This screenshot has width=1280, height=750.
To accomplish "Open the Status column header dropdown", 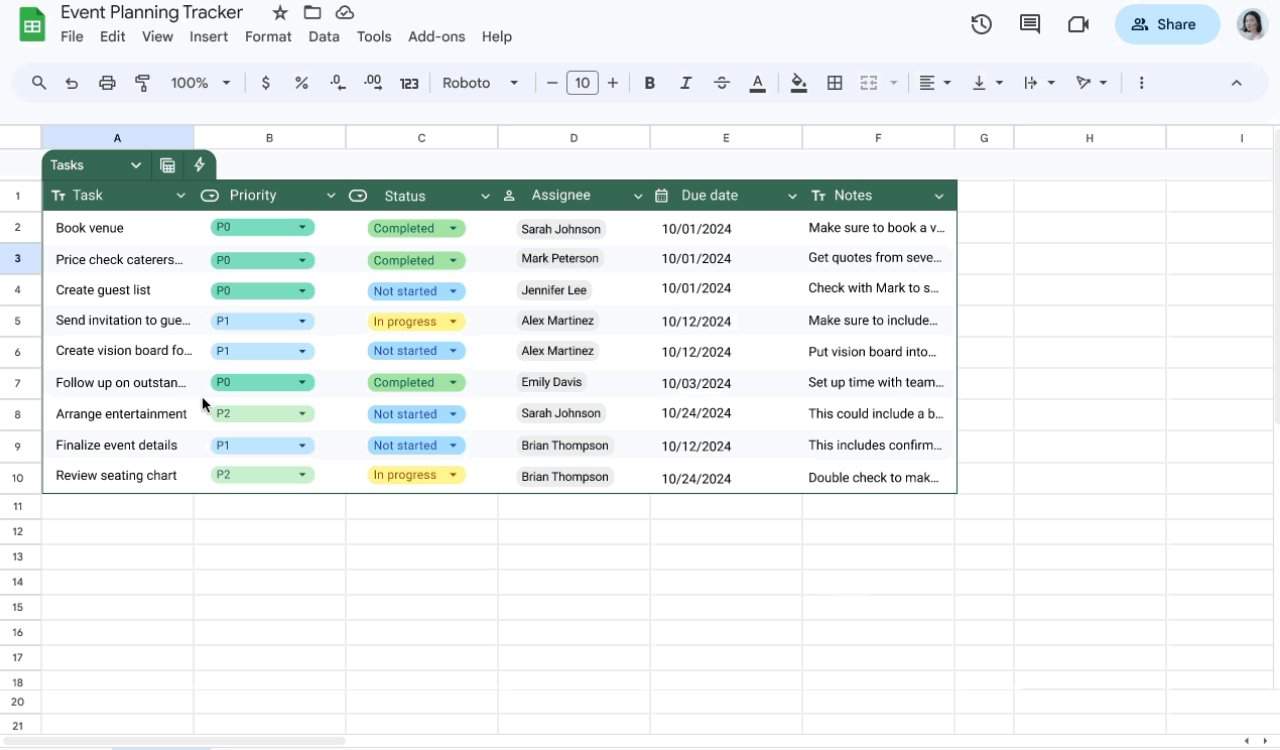I will coord(485,196).
